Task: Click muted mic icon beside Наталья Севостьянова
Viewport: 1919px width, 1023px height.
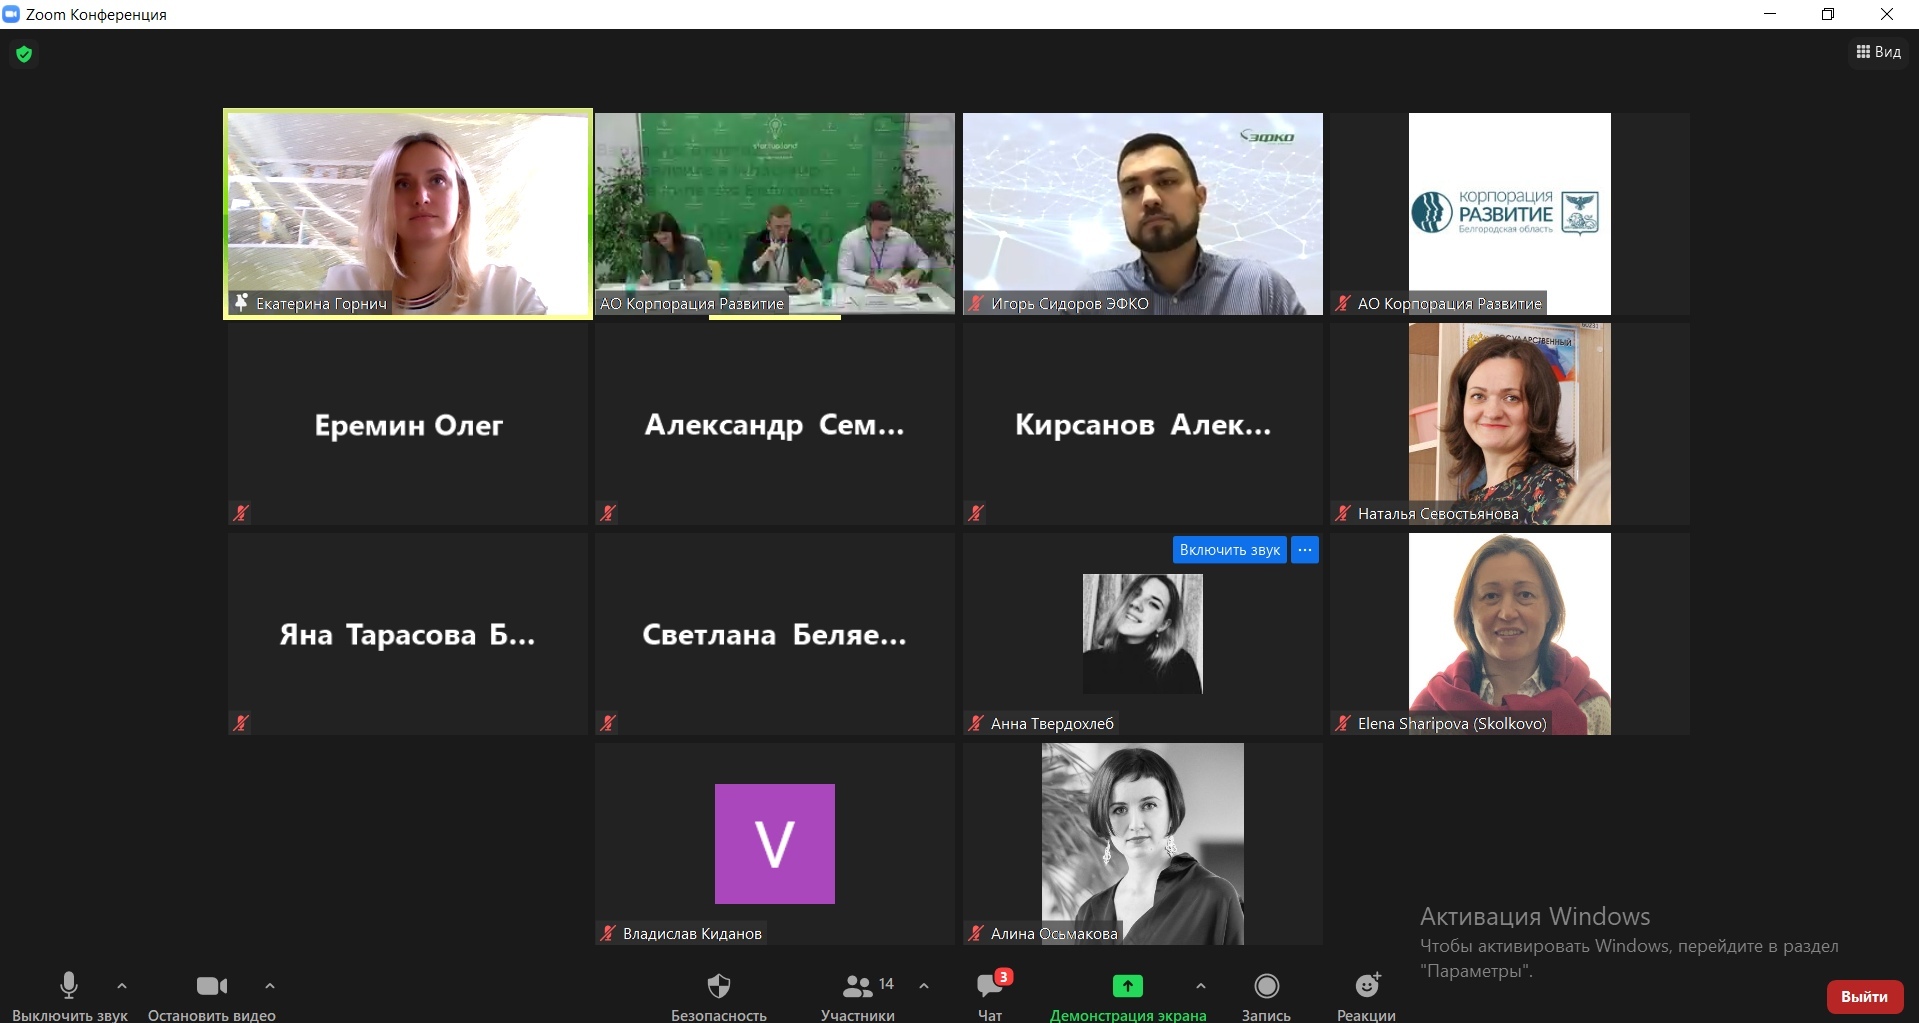Action: click(x=1343, y=513)
